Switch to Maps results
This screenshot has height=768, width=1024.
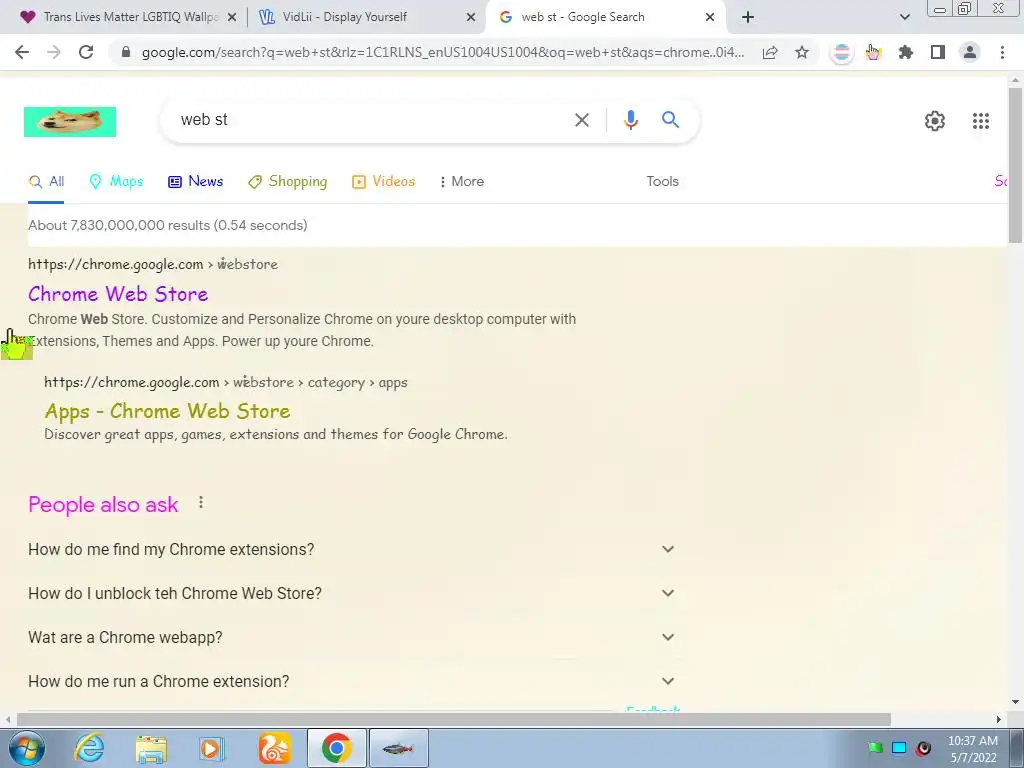tap(116, 182)
